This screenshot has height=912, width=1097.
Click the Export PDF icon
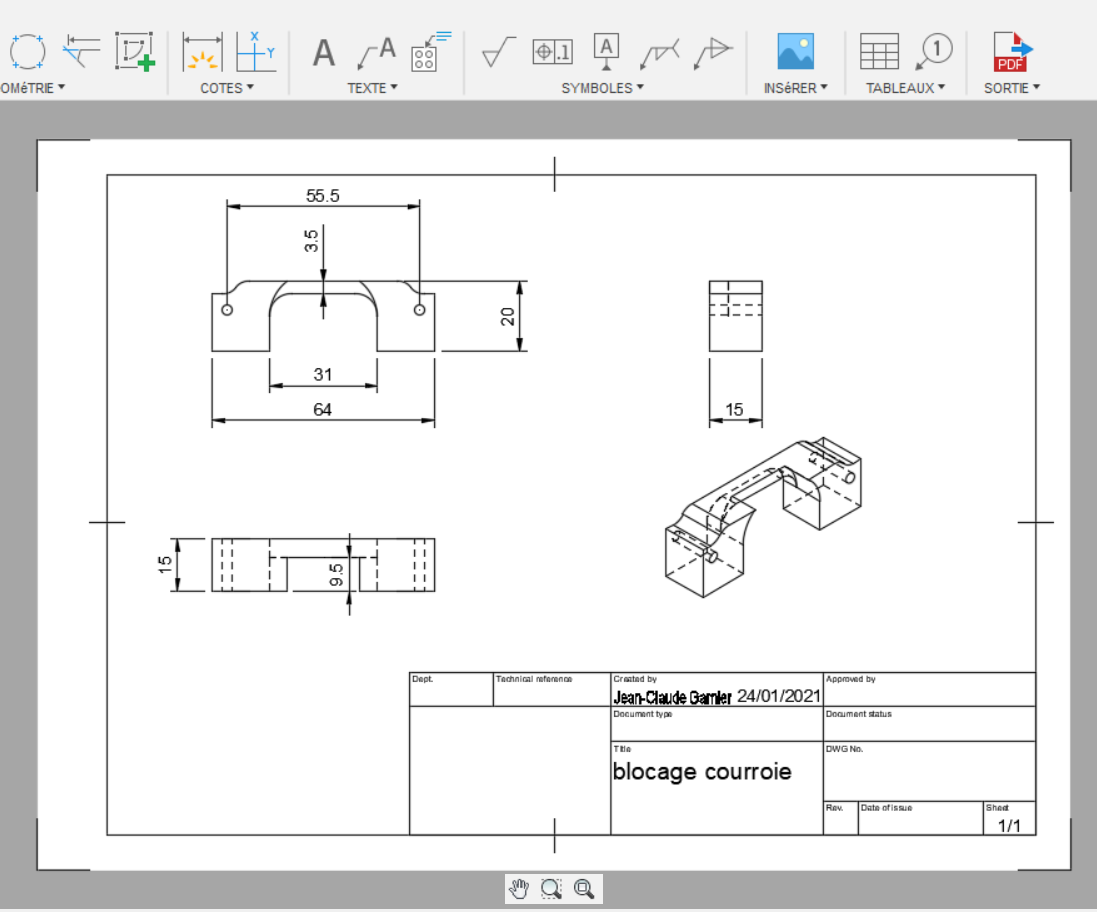point(1013,52)
